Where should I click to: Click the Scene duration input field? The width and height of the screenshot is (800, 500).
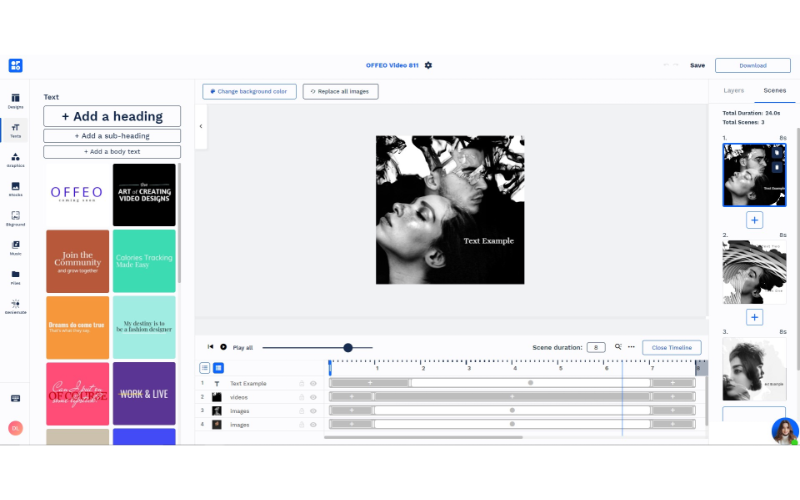pos(596,347)
